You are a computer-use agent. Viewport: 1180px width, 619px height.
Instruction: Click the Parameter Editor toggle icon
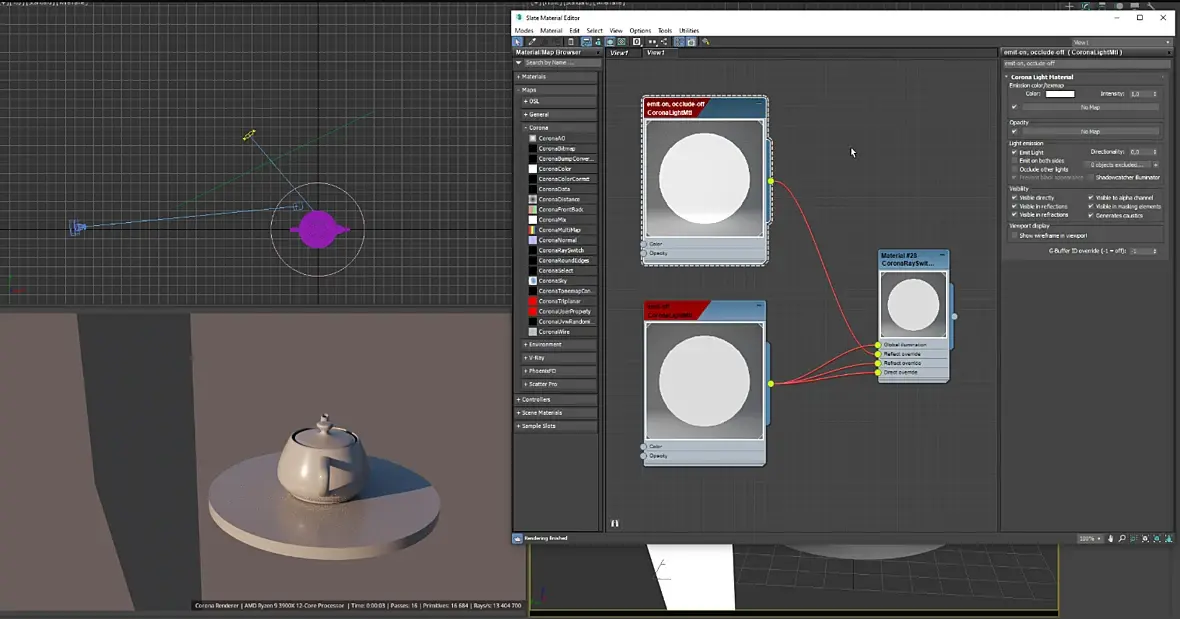691,42
